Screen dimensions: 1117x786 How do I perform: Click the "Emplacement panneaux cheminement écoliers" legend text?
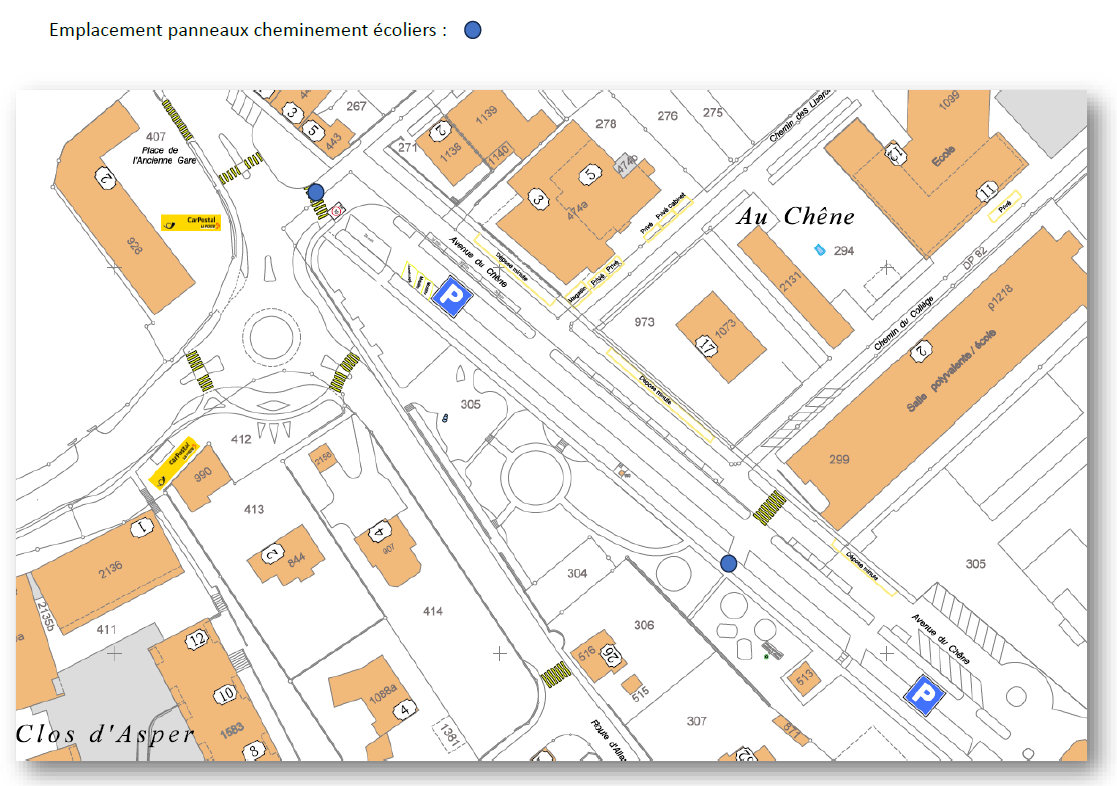point(248,30)
